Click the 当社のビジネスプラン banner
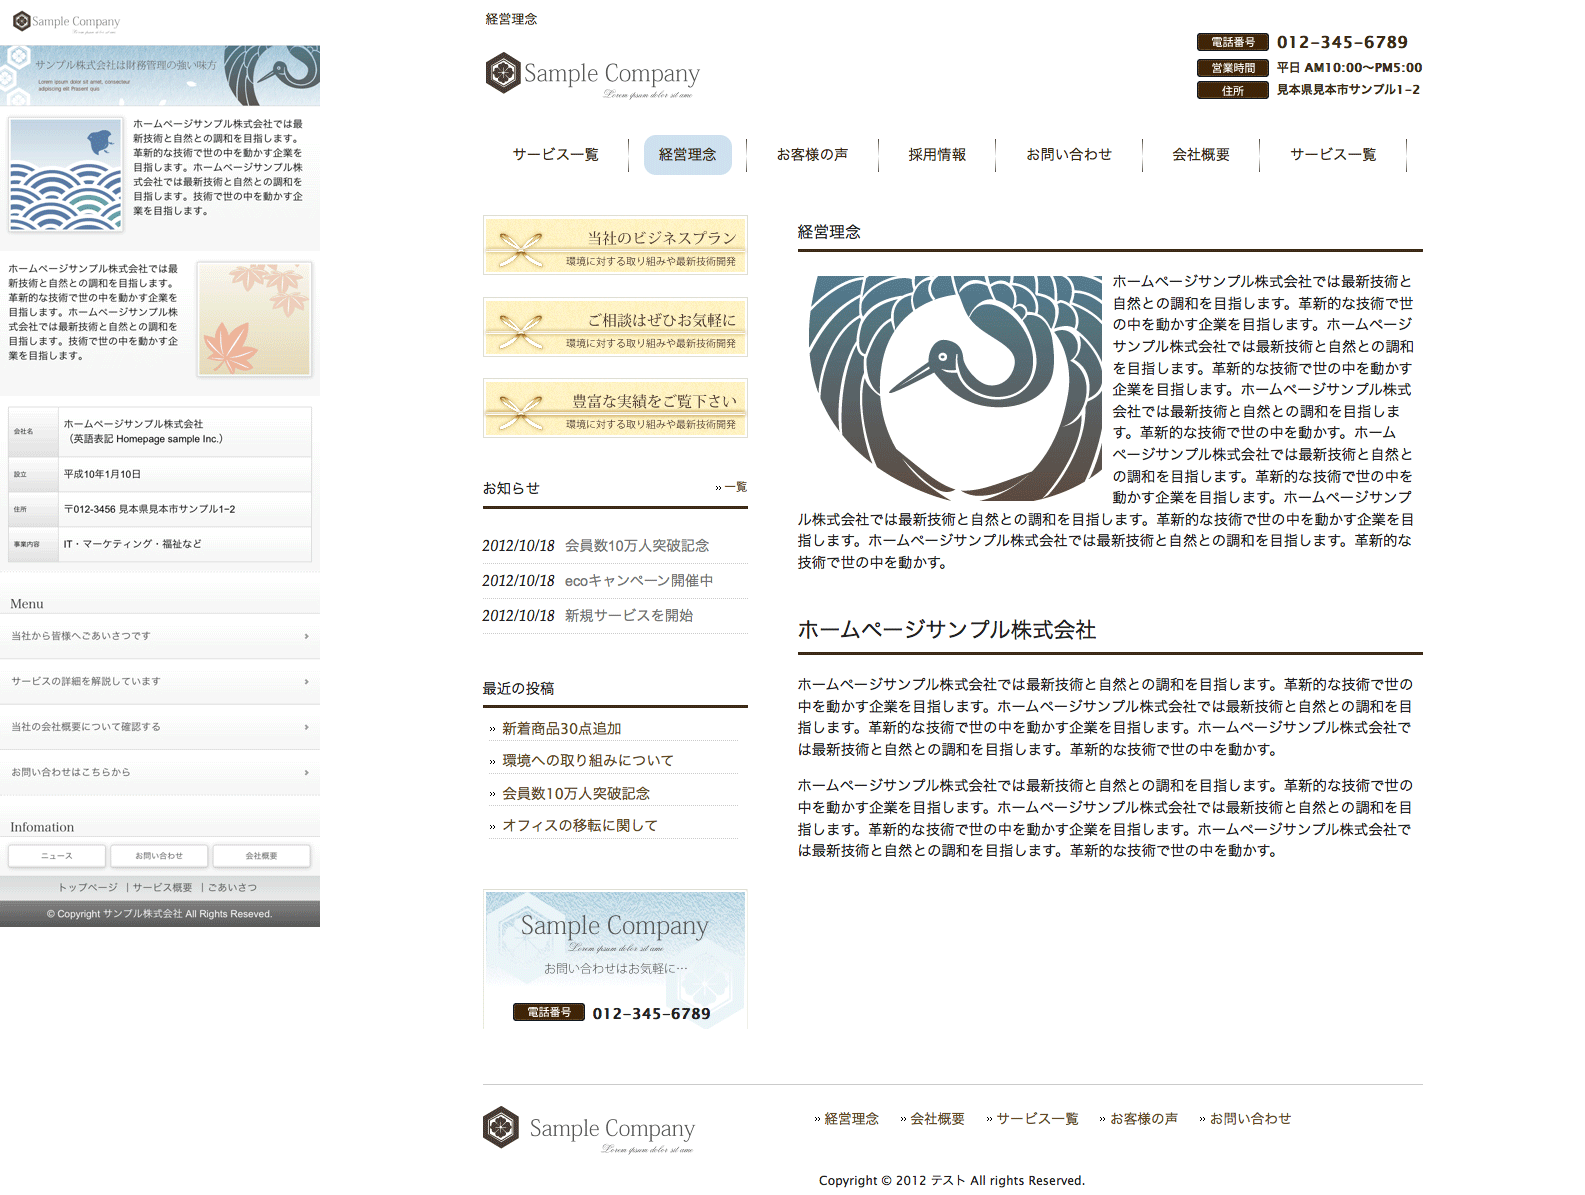 (615, 245)
